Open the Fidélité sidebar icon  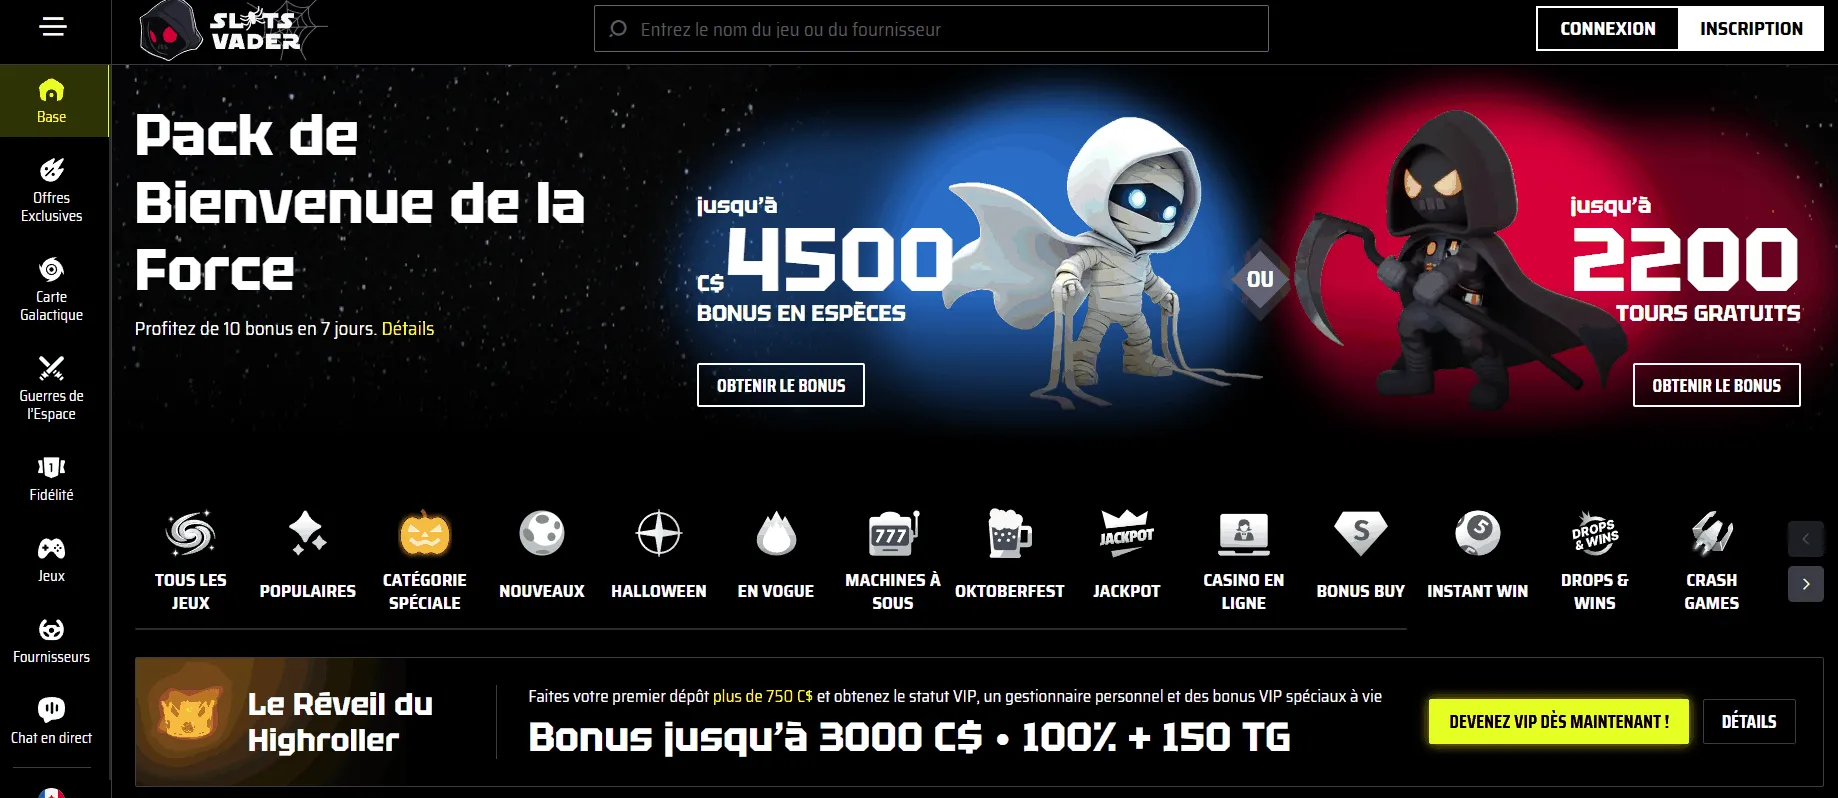coord(52,479)
